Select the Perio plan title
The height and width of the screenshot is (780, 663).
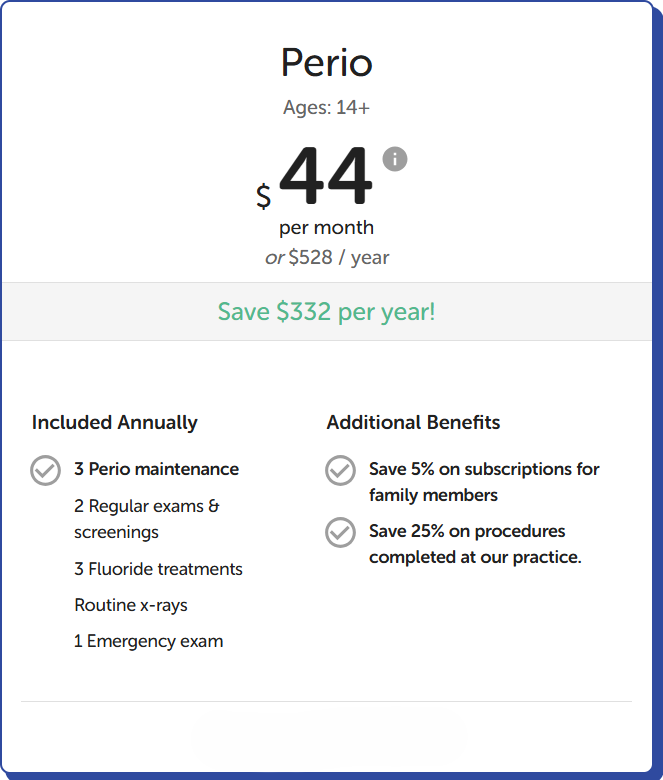click(326, 63)
